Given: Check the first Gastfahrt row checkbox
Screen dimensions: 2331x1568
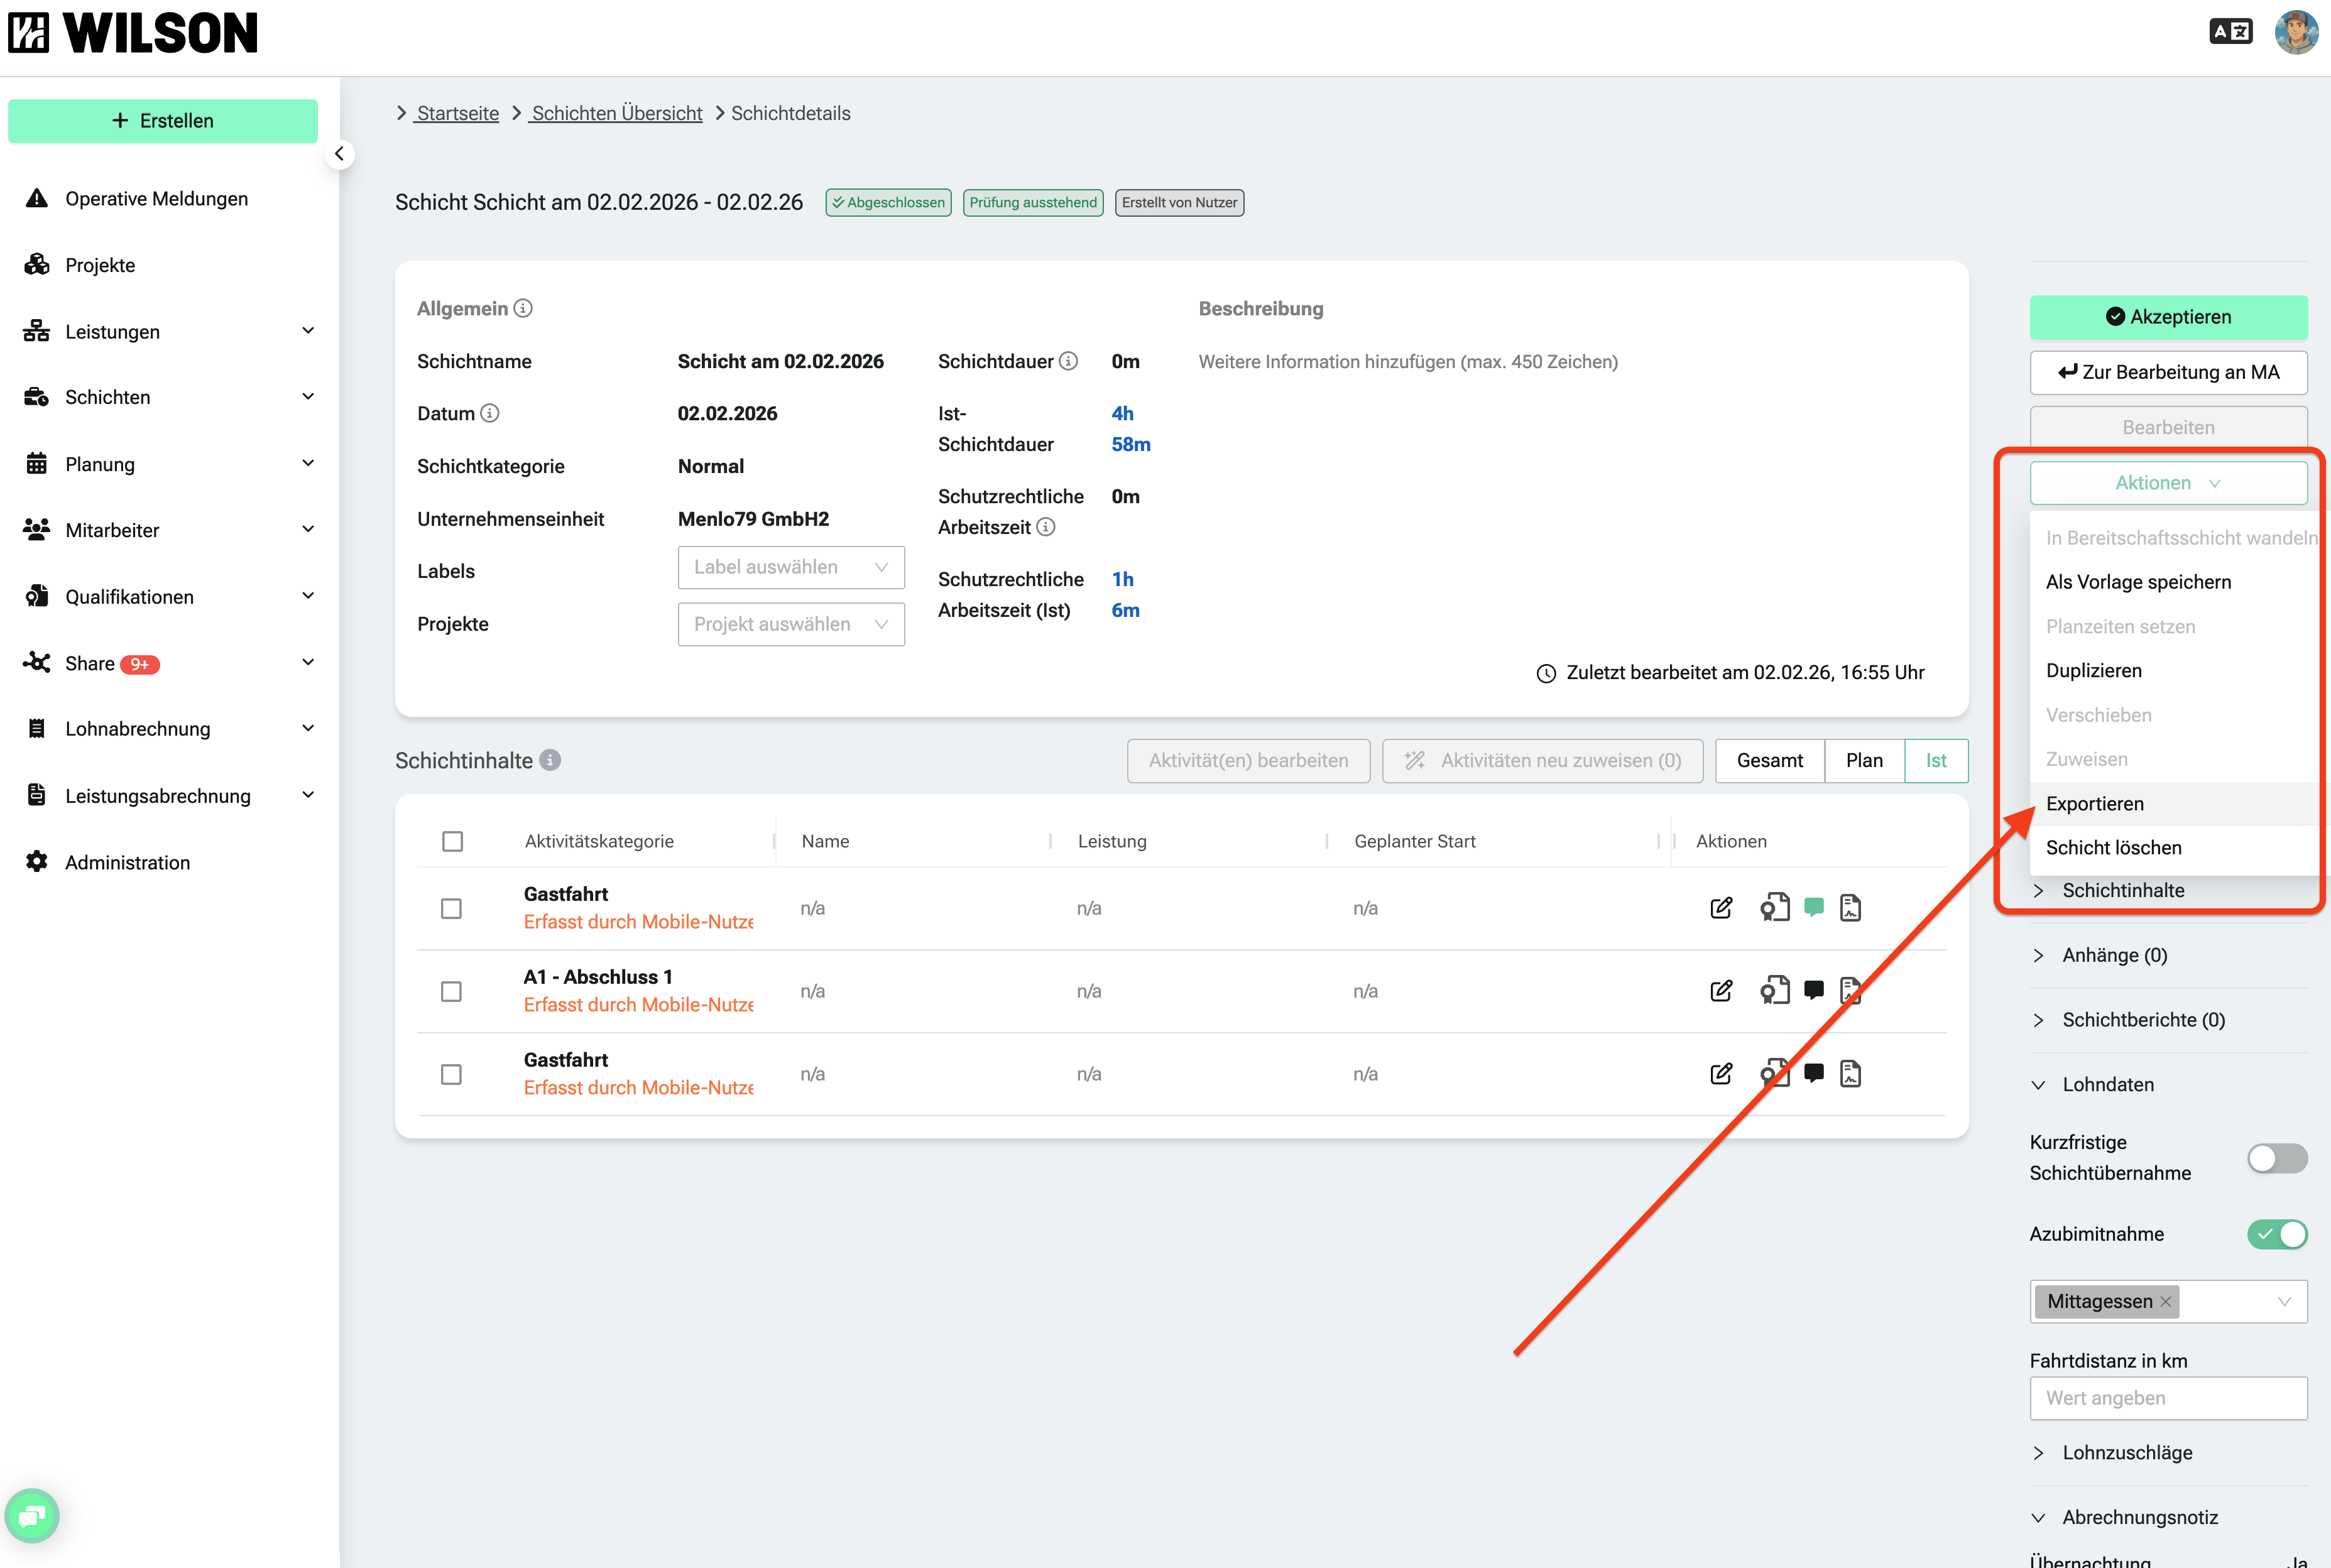Looking at the screenshot, I should point(451,908).
